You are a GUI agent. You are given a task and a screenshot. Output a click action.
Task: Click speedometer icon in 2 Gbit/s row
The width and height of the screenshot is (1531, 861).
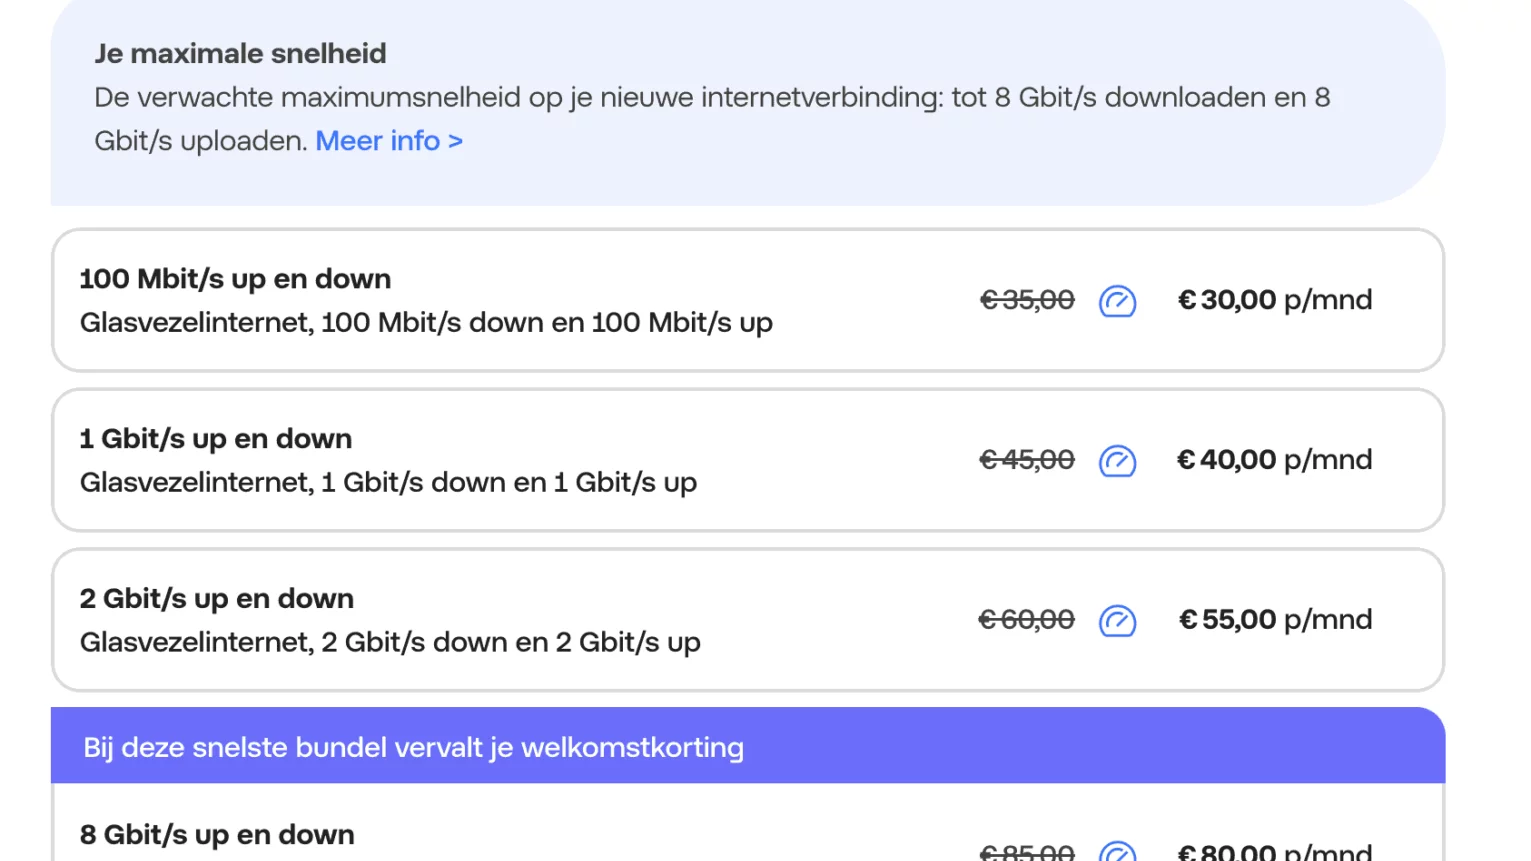coord(1117,621)
